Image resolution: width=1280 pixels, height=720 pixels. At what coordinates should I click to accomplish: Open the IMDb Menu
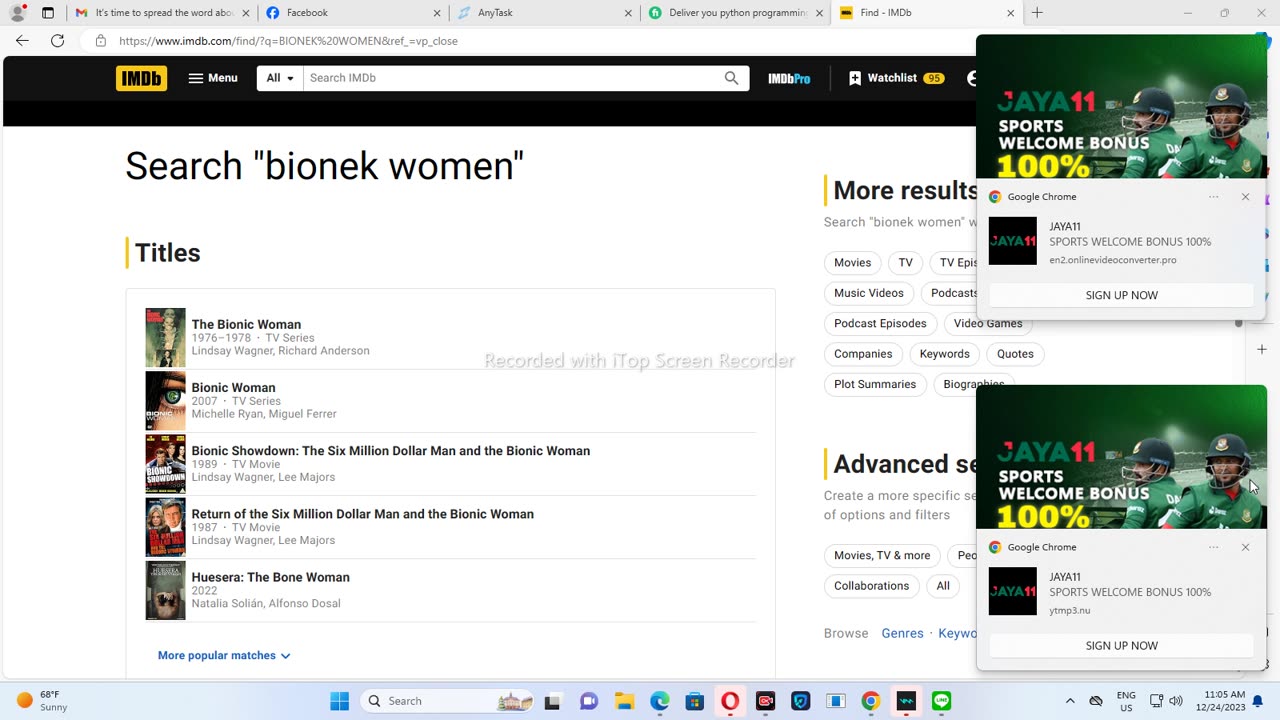click(213, 78)
